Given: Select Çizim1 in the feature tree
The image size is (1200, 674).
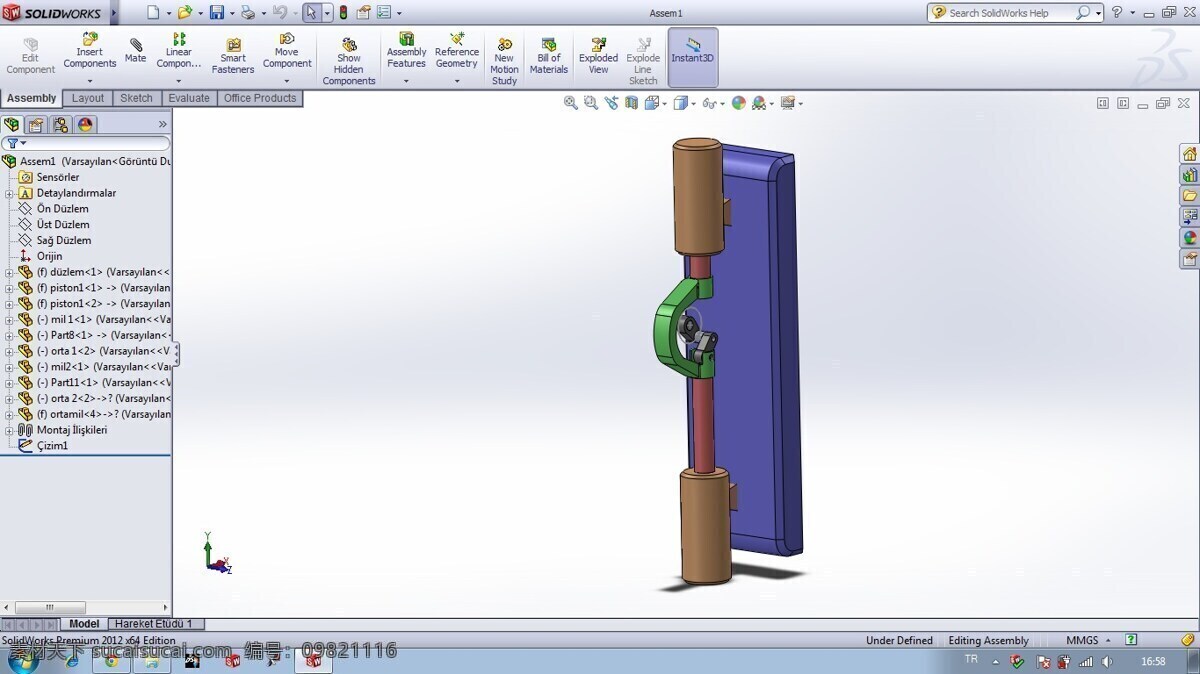Looking at the screenshot, I should pos(52,446).
